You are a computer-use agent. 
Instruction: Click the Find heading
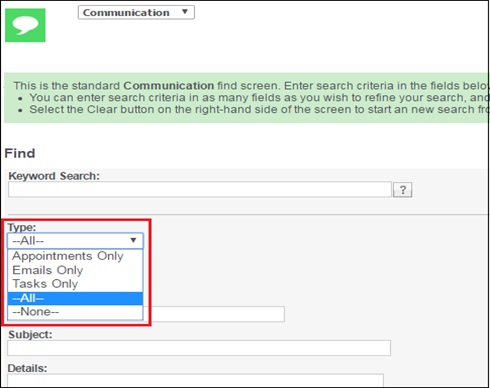[20, 153]
